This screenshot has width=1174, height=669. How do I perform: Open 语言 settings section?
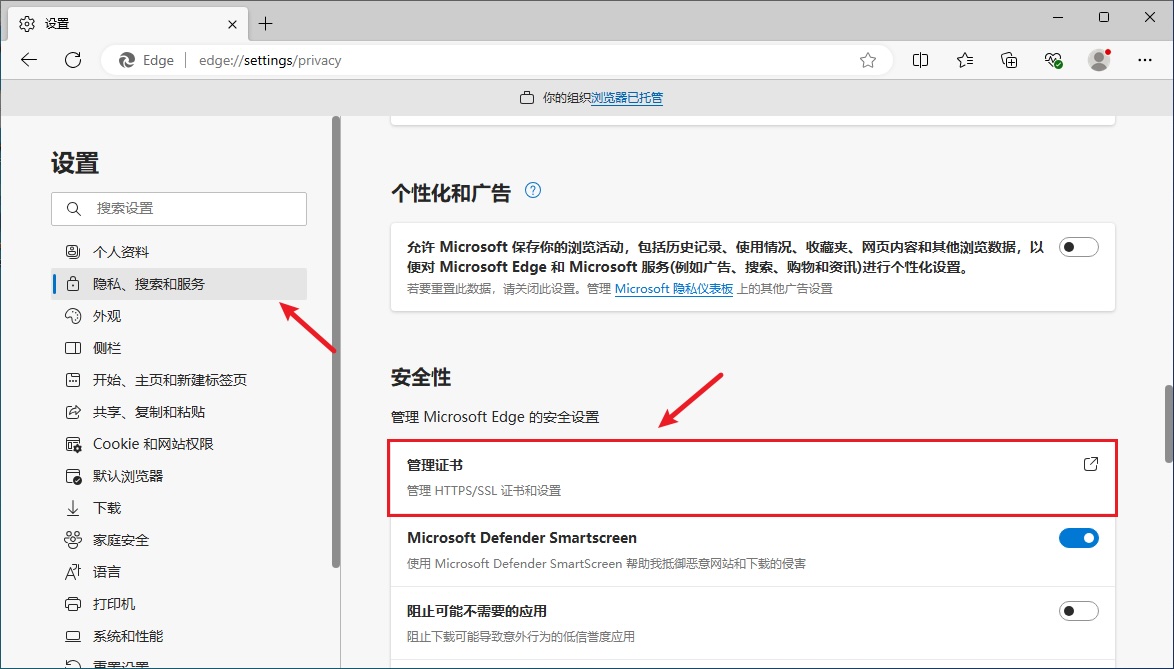pyautogui.click(x=179, y=572)
